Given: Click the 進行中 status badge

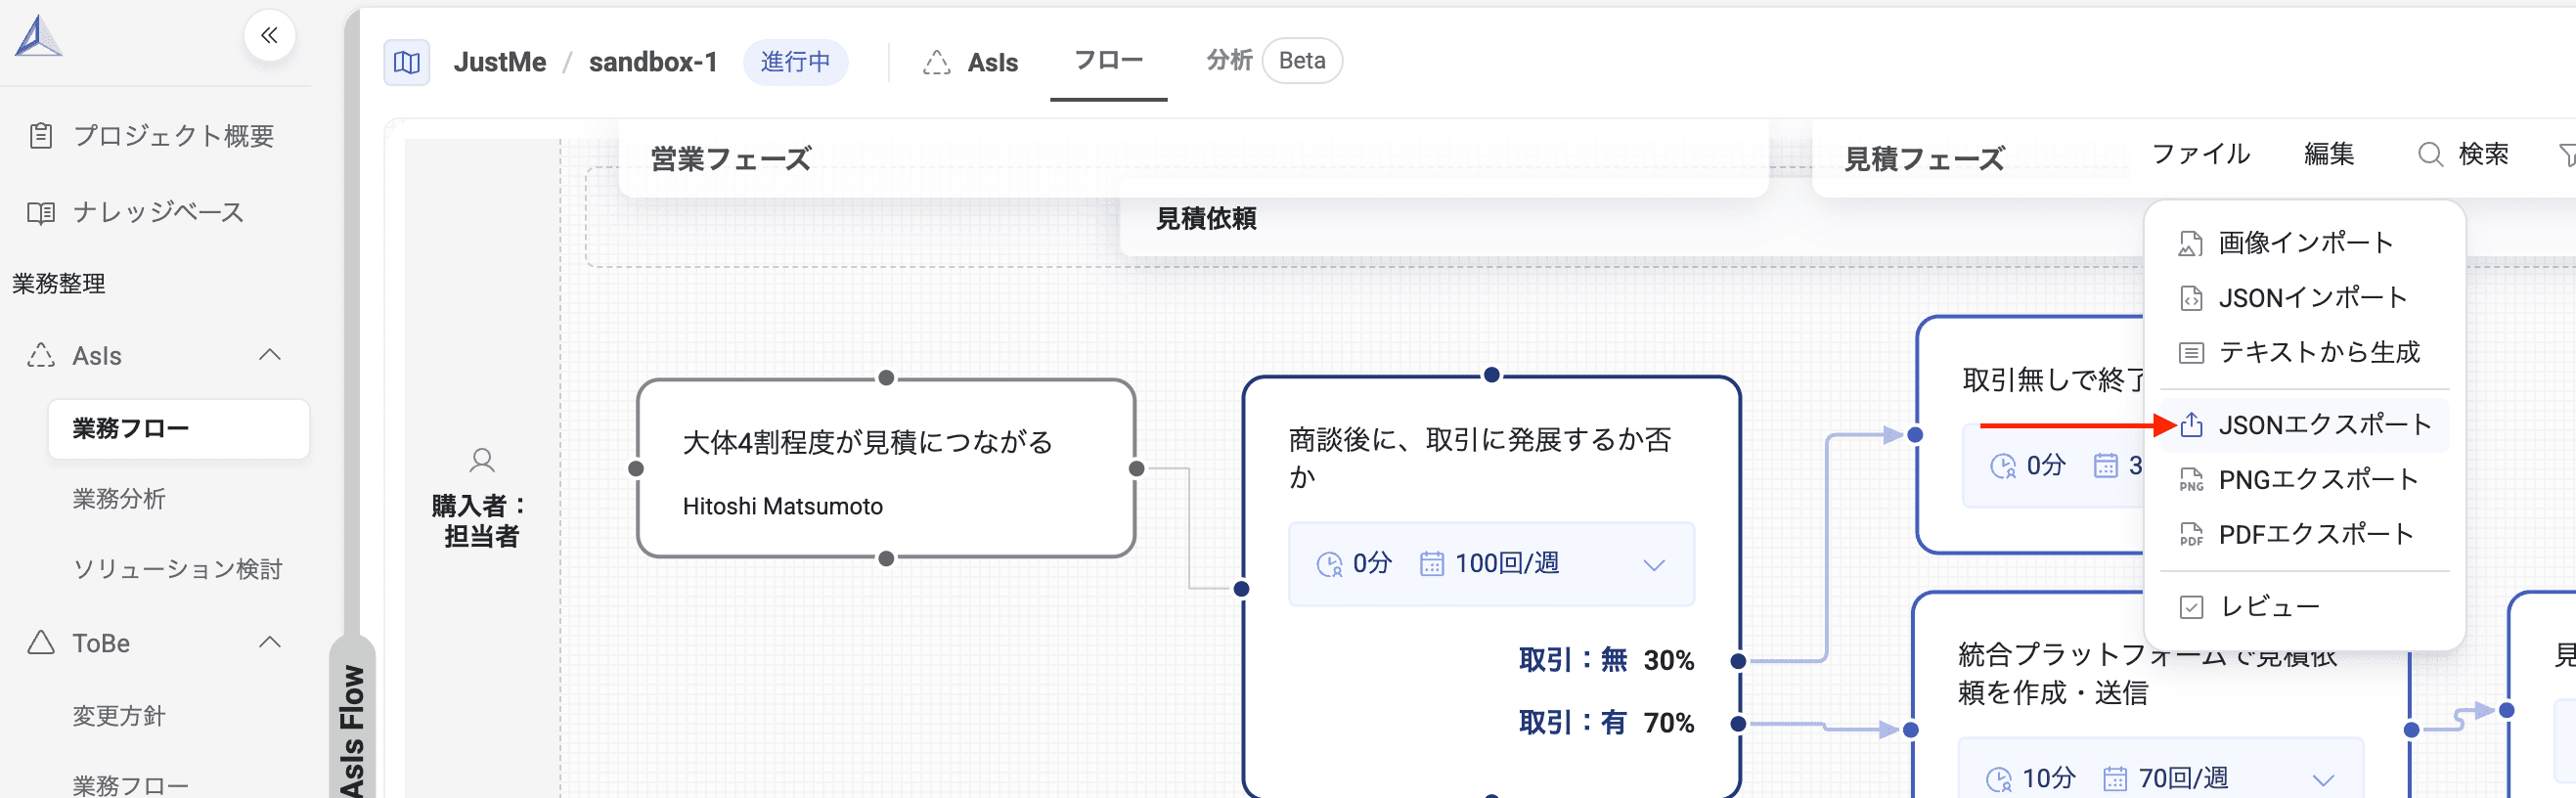Looking at the screenshot, I should tap(795, 62).
